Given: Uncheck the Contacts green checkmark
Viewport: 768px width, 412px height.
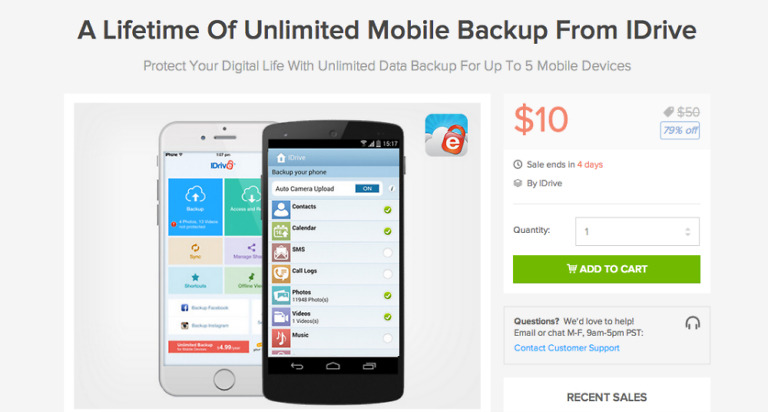Looking at the screenshot, I should click(x=387, y=210).
